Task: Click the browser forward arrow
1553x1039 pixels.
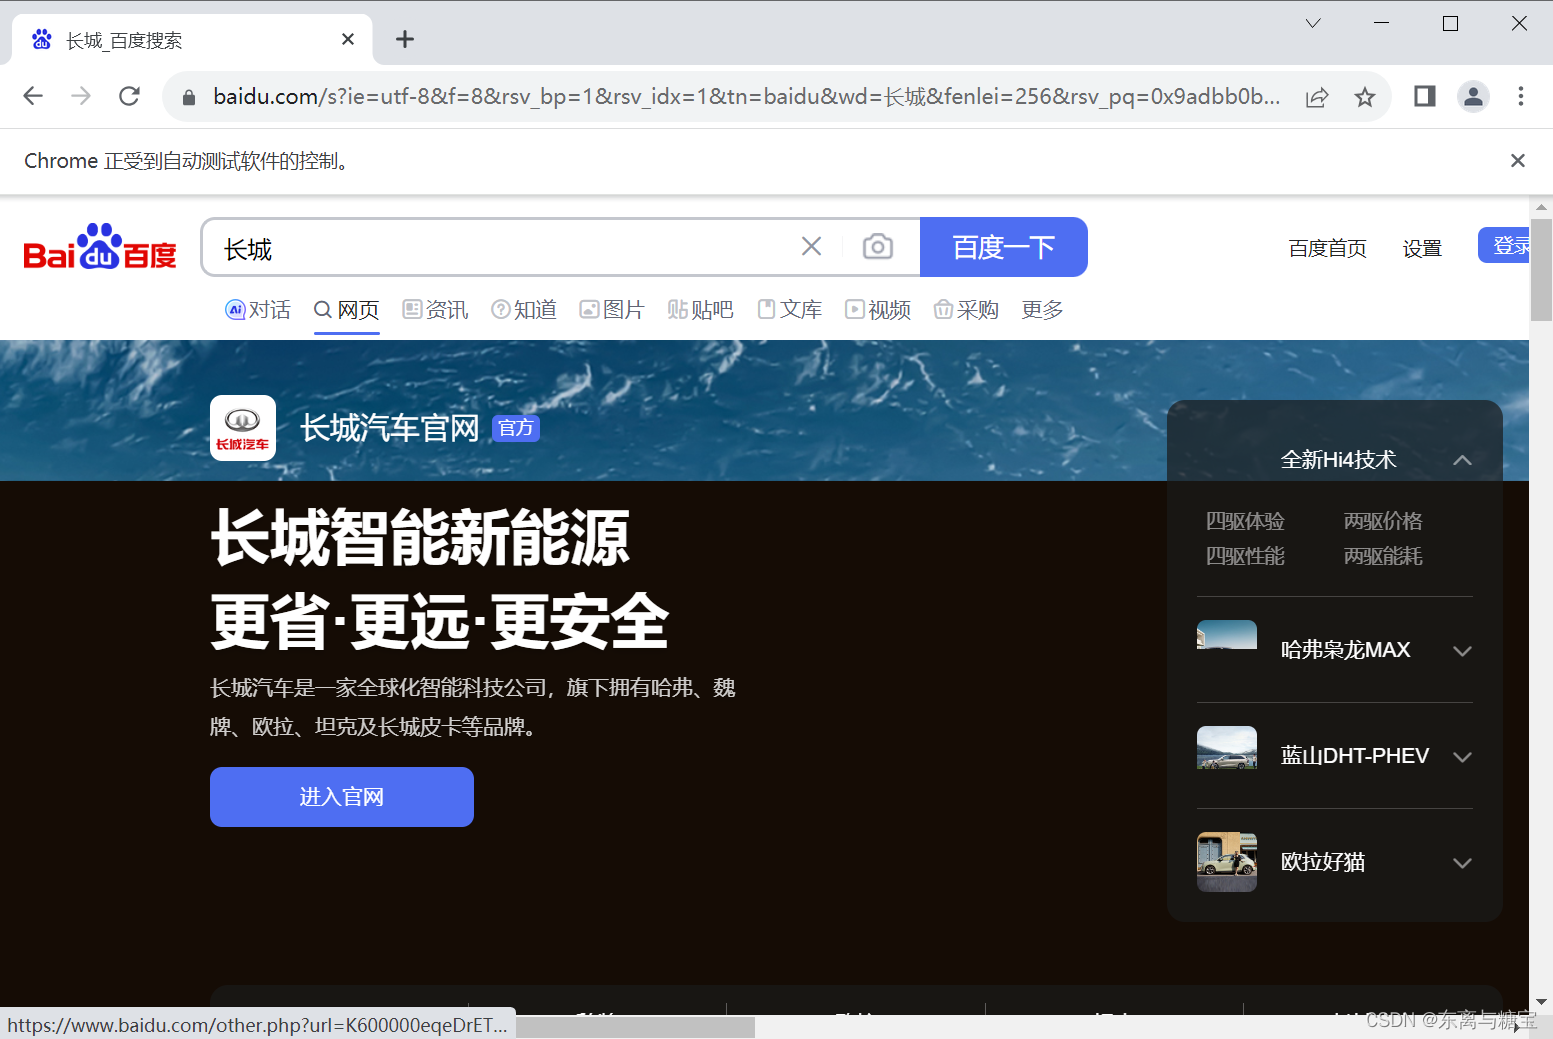Action: click(x=81, y=96)
